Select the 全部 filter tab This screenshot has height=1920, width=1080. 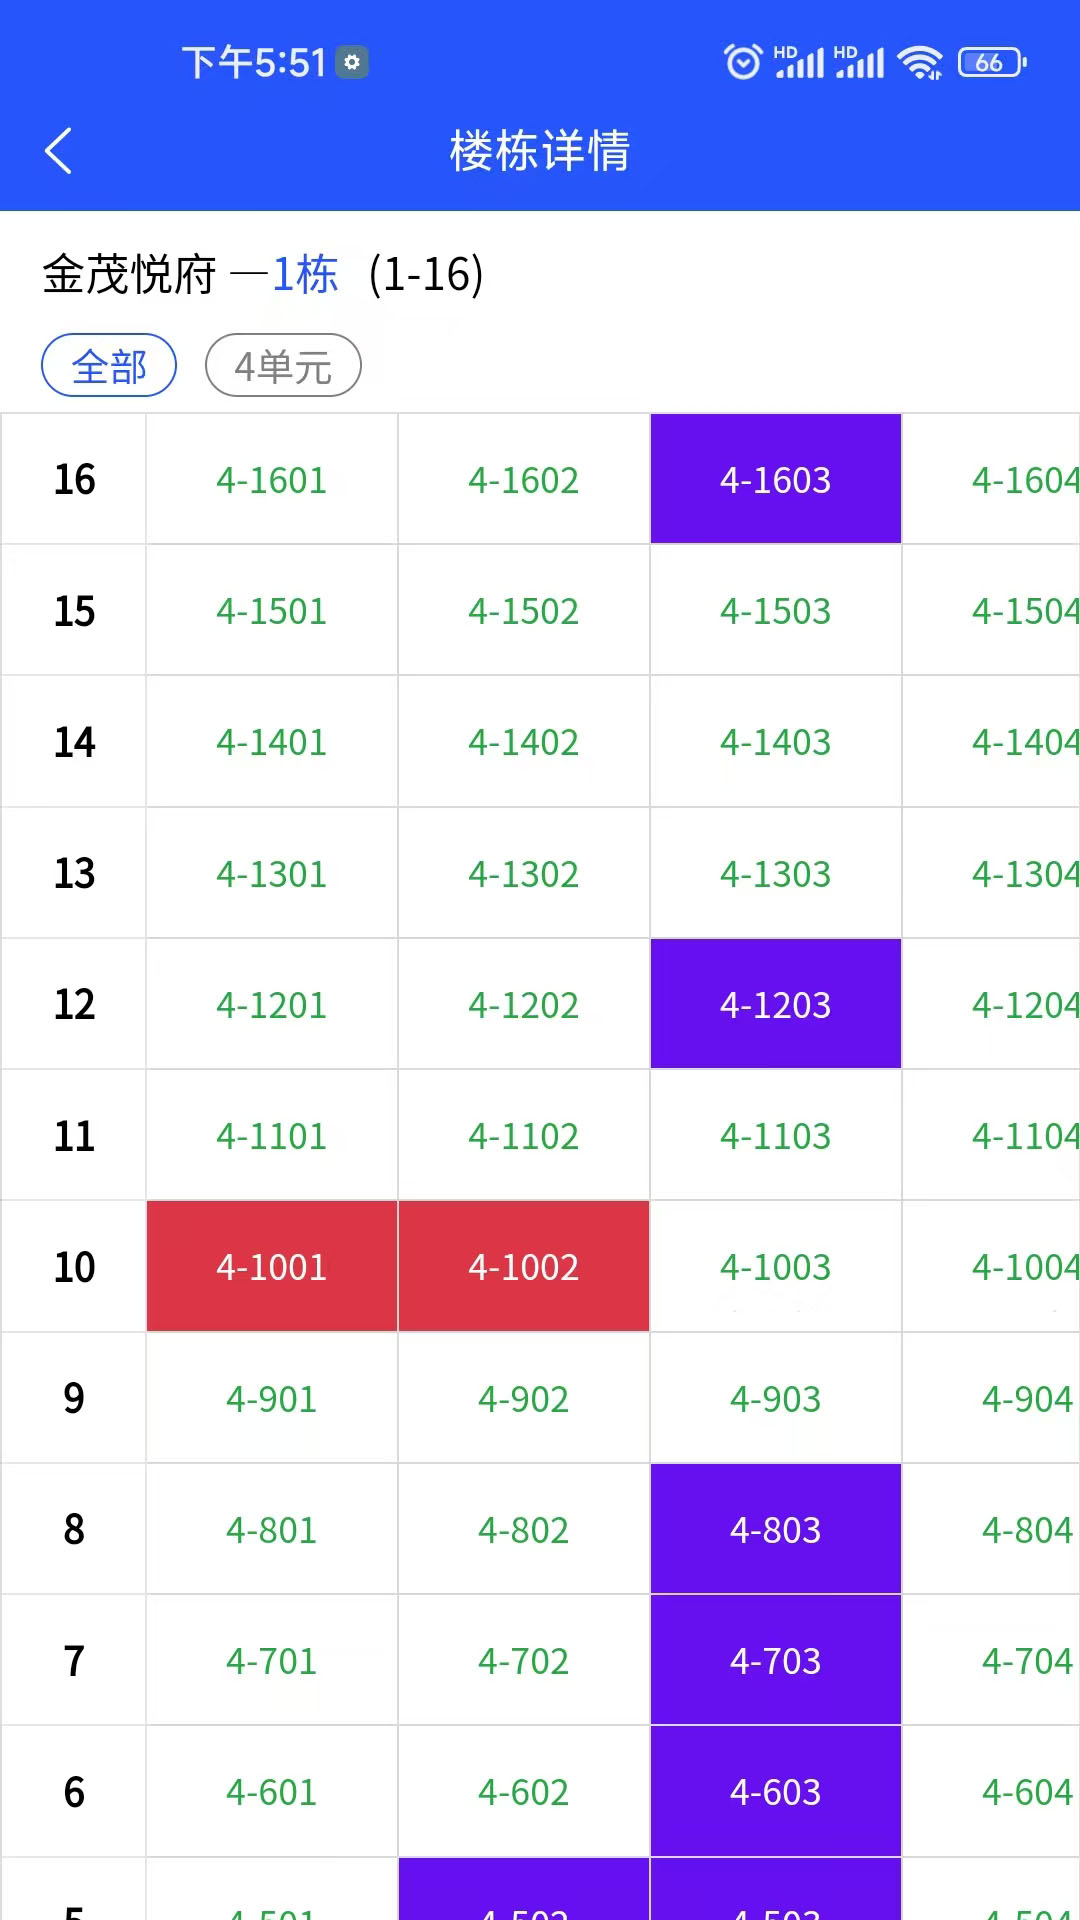tap(109, 366)
